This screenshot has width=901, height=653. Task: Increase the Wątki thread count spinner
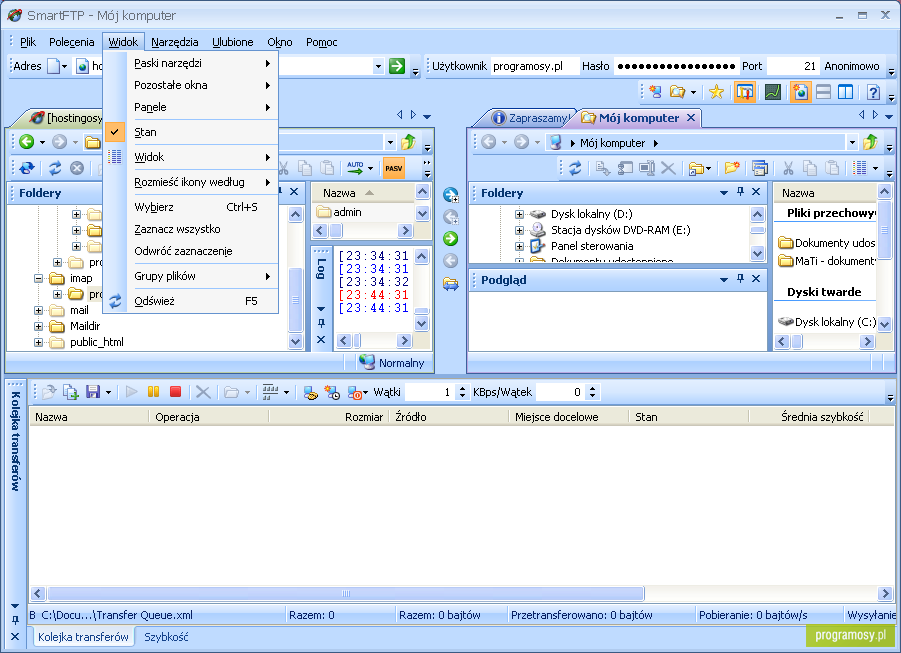coord(463,388)
